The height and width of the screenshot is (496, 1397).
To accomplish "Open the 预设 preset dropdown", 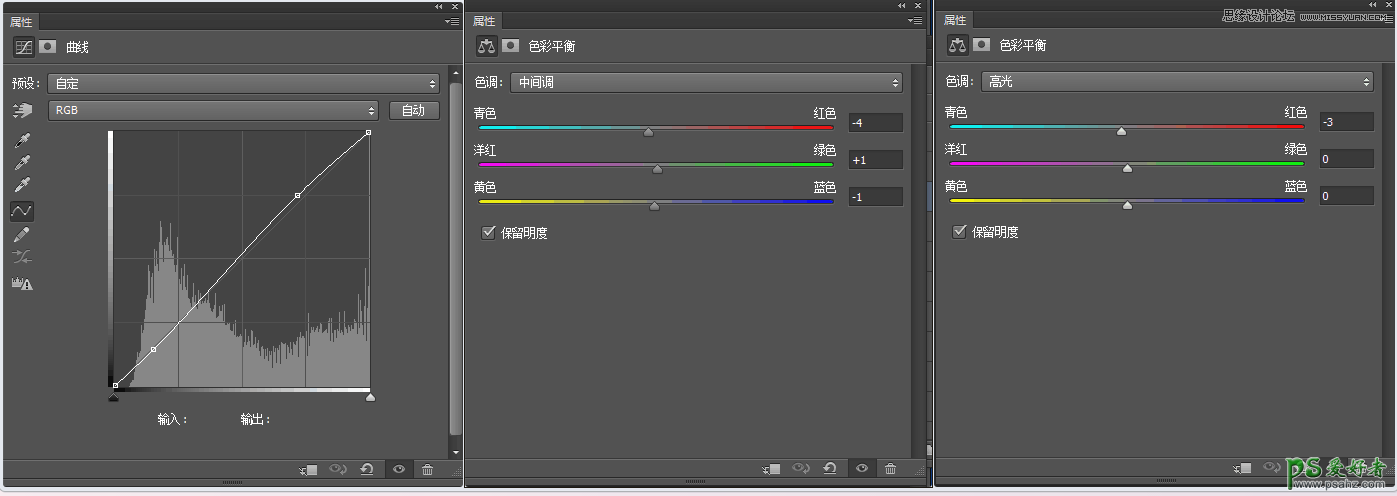I will click(244, 84).
